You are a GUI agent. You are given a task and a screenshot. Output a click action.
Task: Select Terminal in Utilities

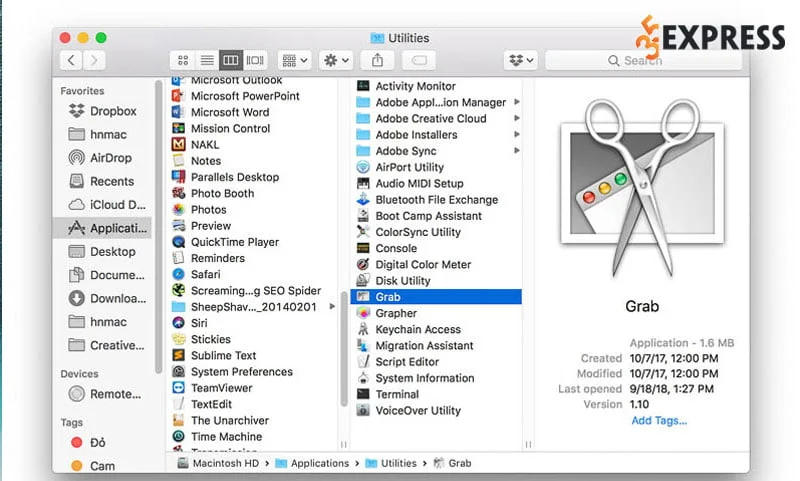point(388,394)
